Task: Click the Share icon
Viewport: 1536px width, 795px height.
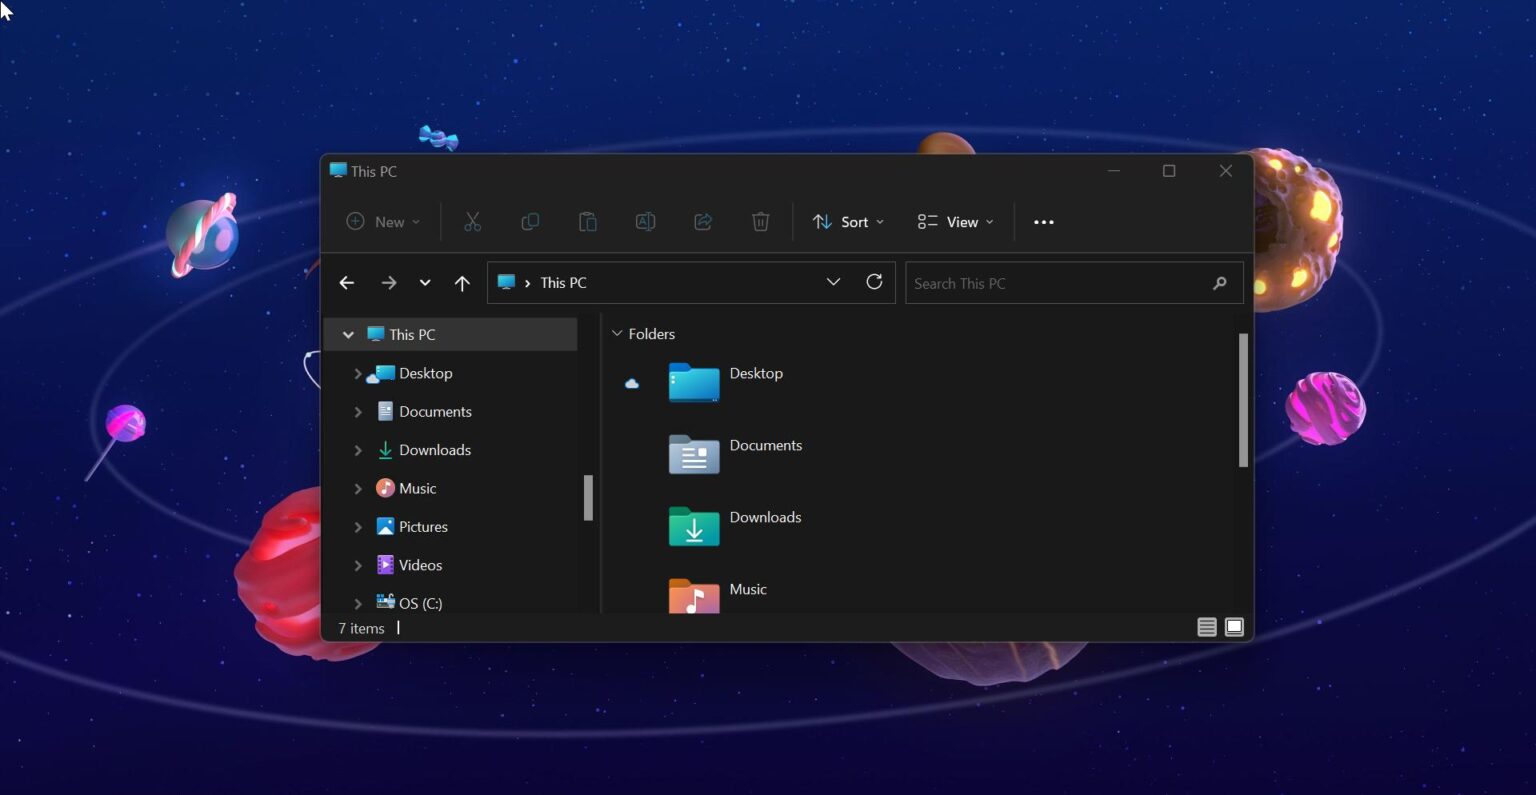Action: 703,221
